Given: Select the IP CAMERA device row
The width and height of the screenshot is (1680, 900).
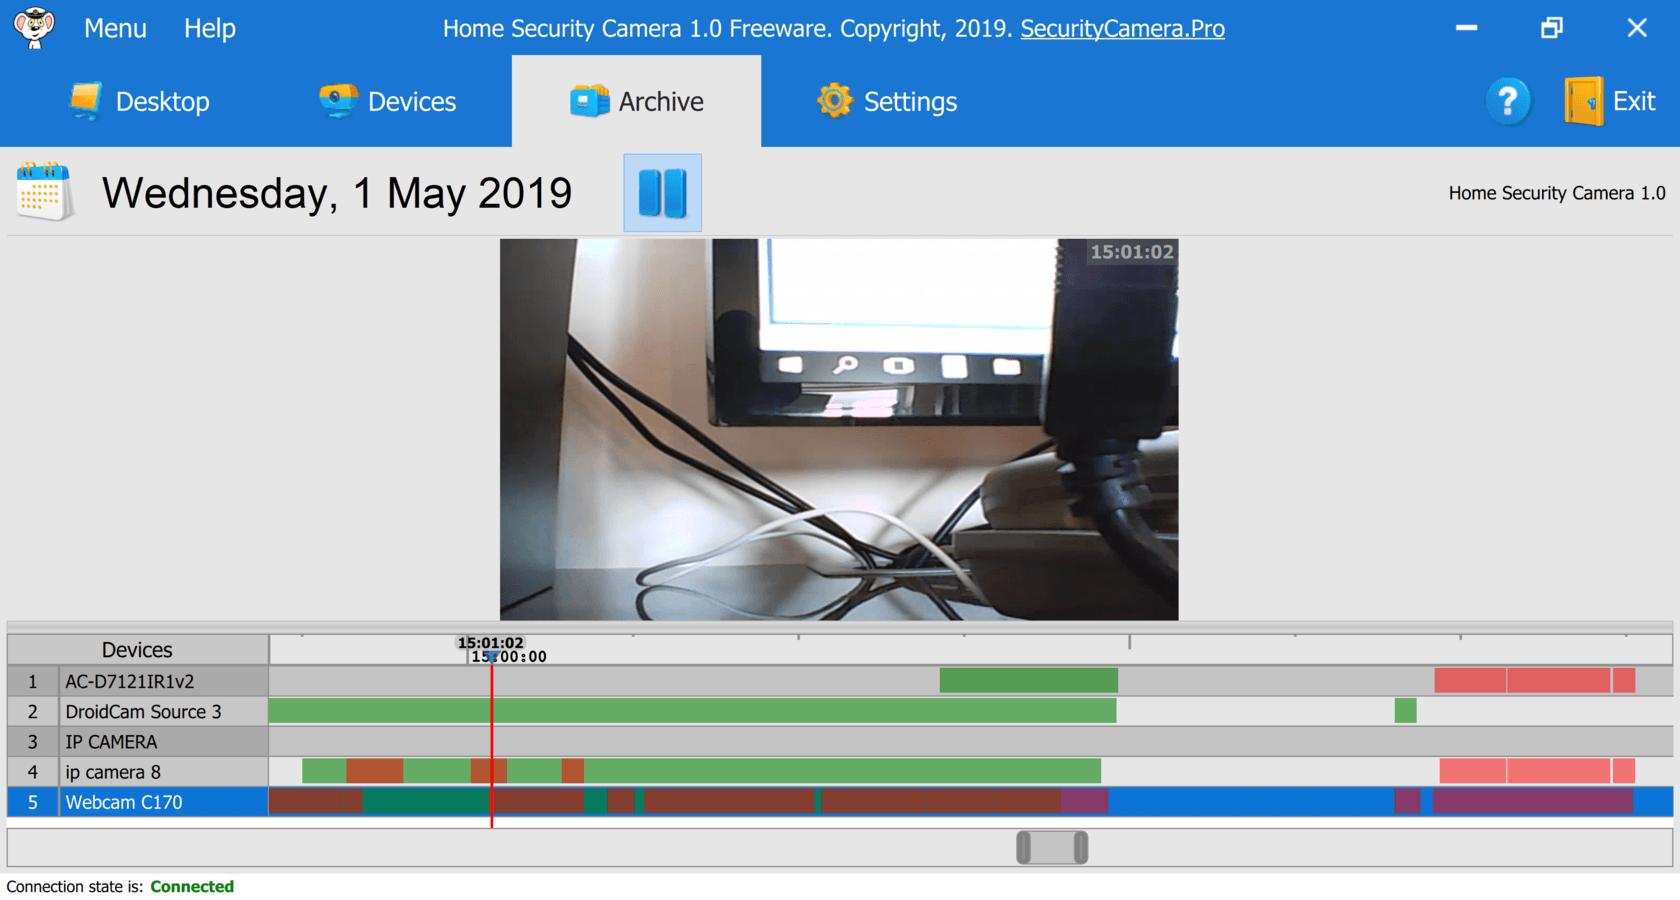Looking at the screenshot, I should pos(138,742).
